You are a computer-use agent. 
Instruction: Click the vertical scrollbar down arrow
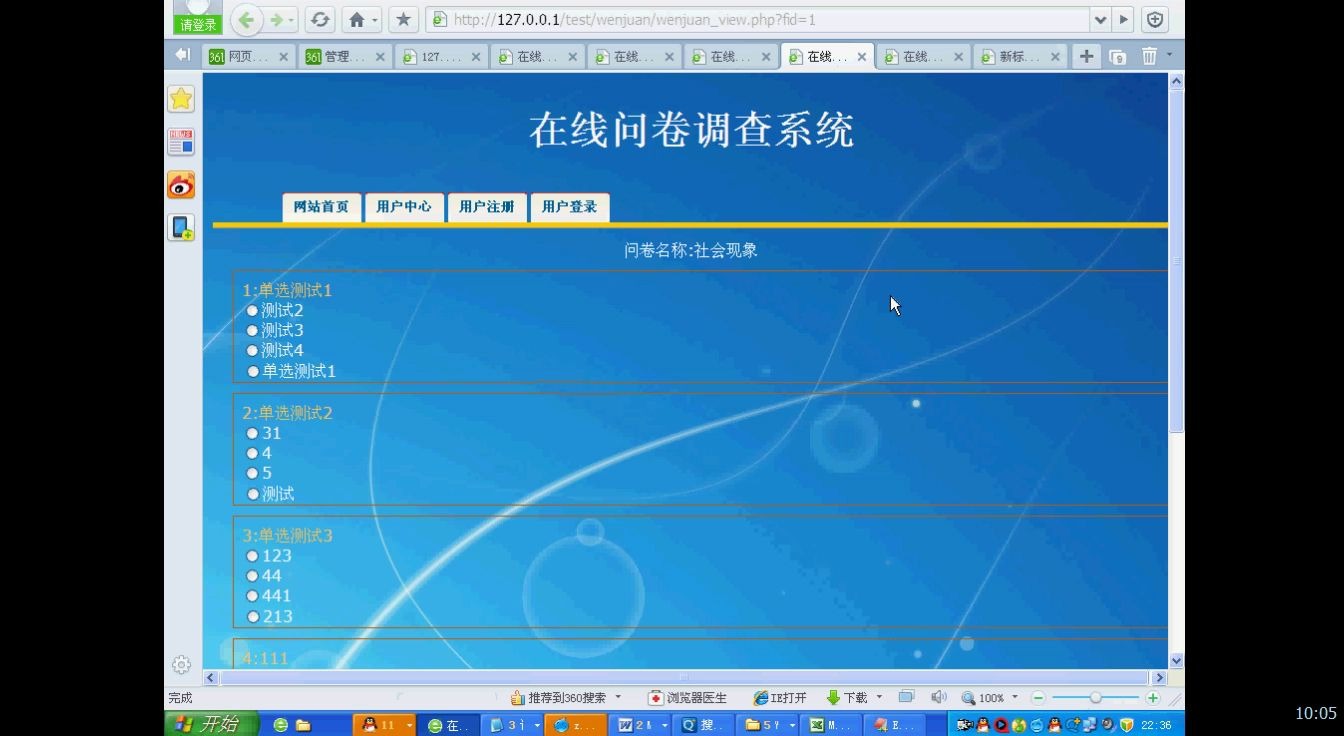[x=1176, y=660]
